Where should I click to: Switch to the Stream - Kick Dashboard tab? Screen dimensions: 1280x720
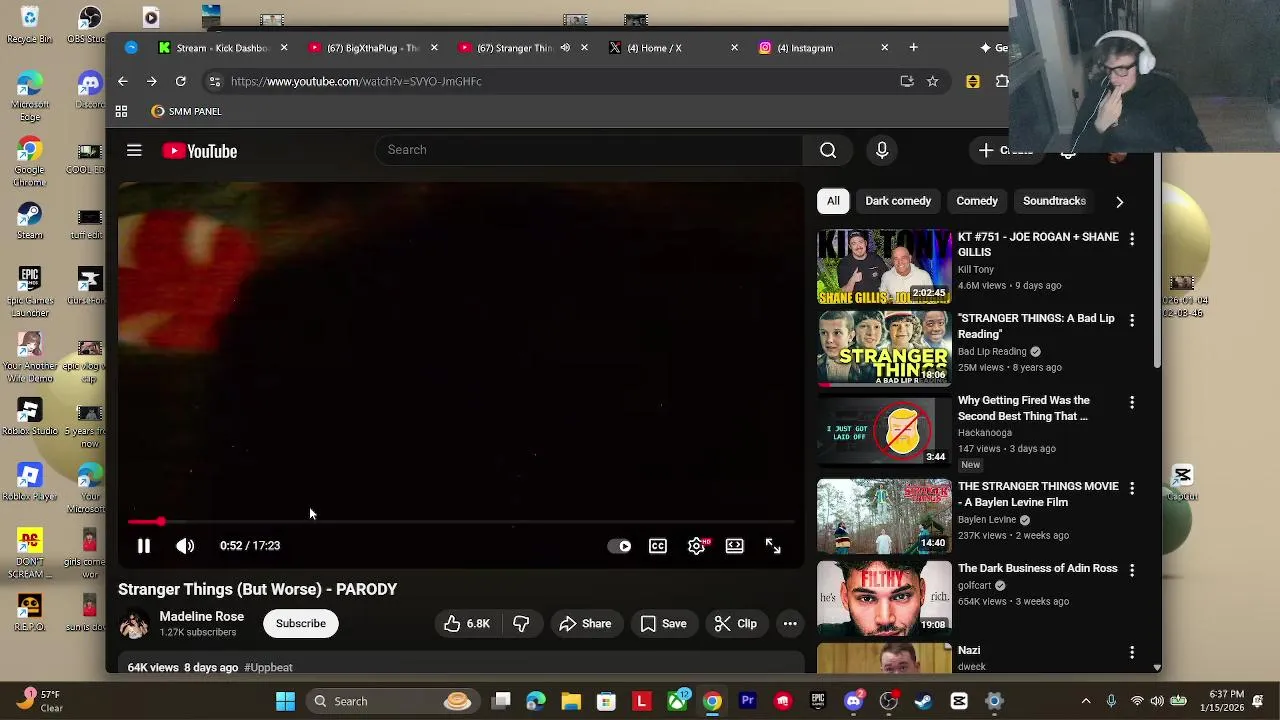[222, 48]
